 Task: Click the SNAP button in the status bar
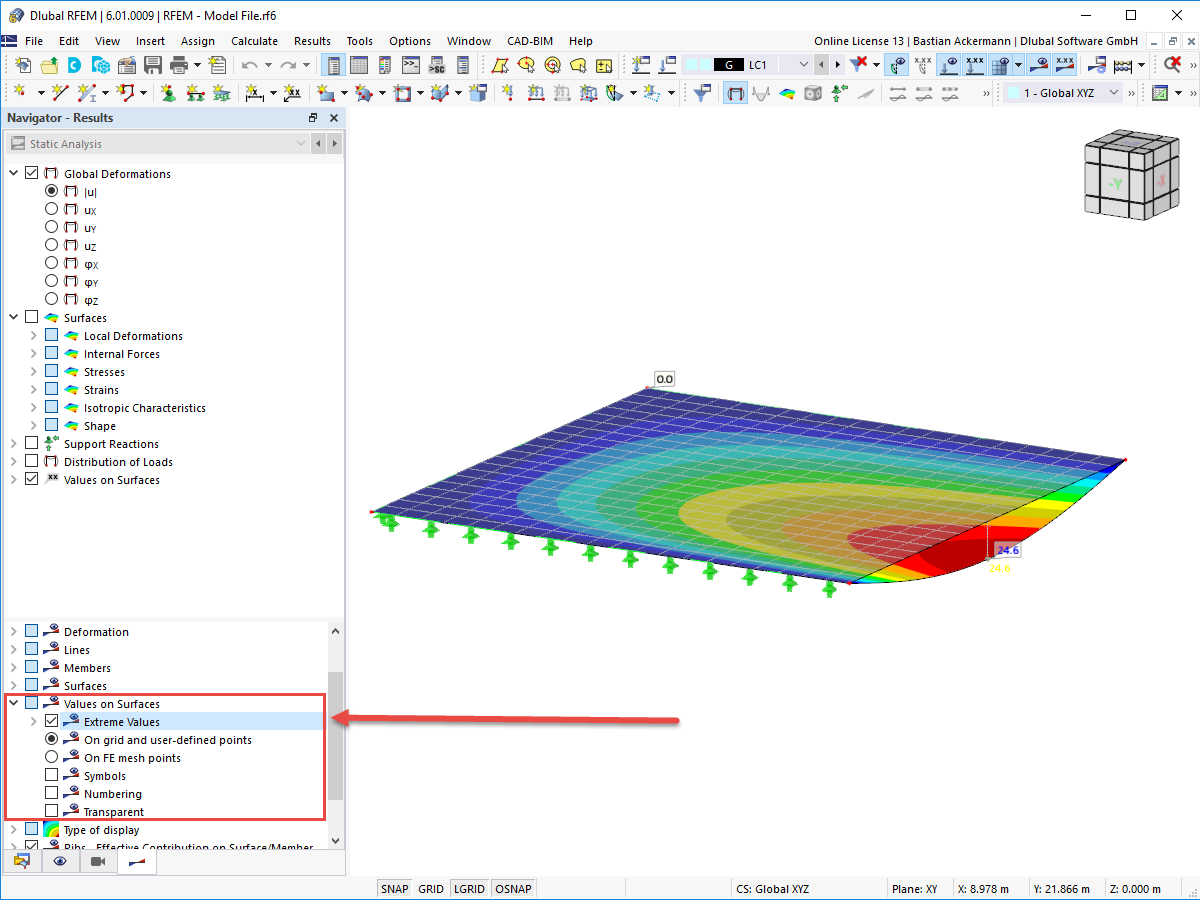tap(394, 888)
